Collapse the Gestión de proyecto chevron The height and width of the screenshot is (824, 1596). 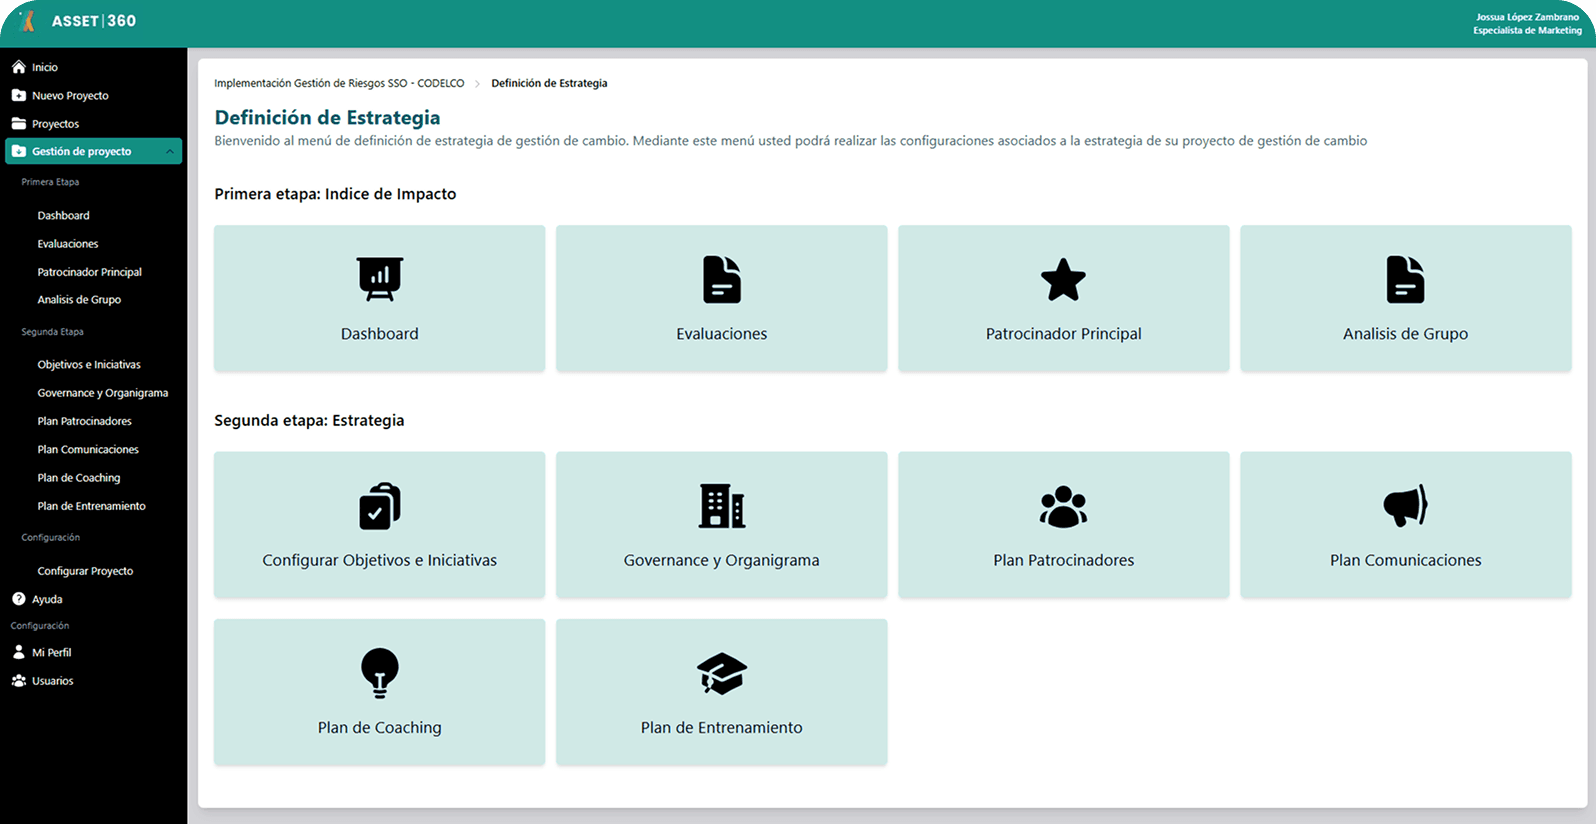tap(170, 152)
